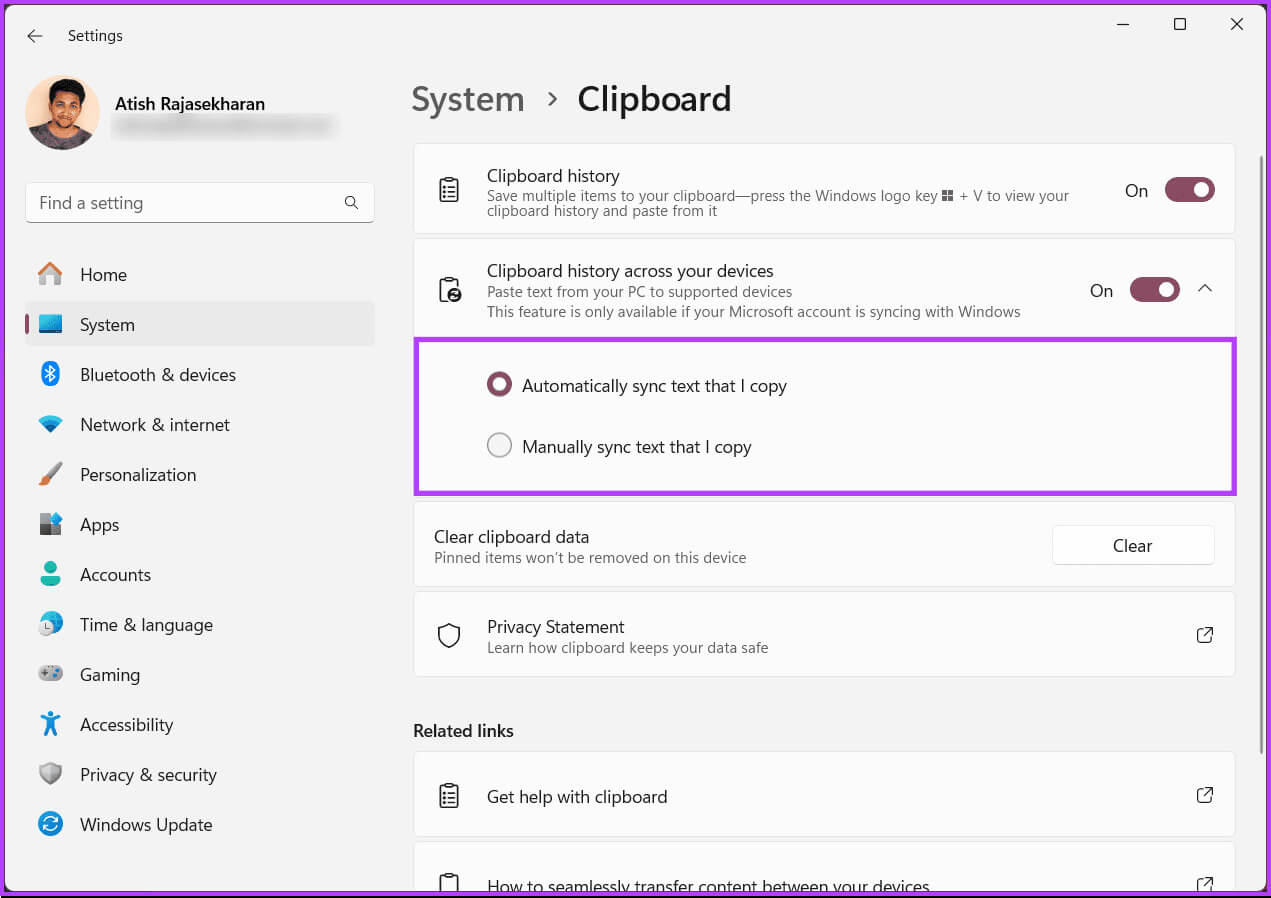The width and height of the screenshot is (1271, 898).
Task: Open the Apps category
Action: pos(200,524)
